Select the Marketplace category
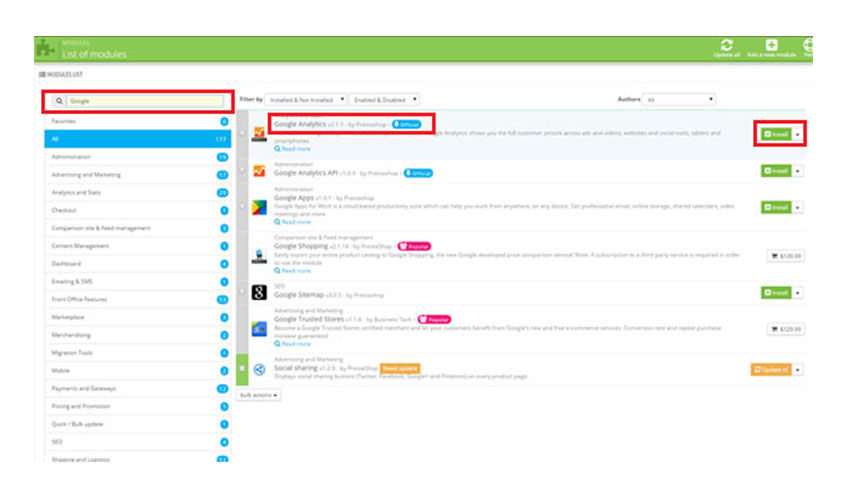 coord(138,317)
